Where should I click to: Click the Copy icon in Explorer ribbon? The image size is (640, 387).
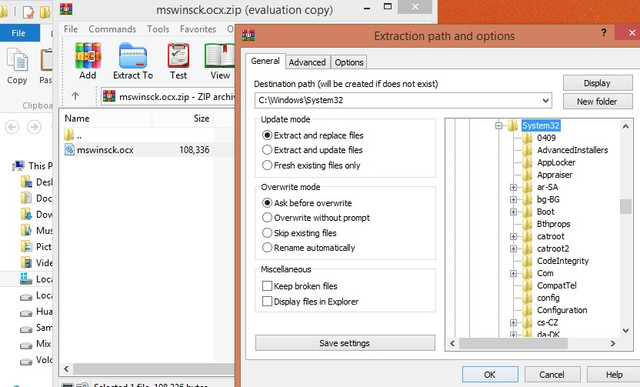tap(18, 60)
